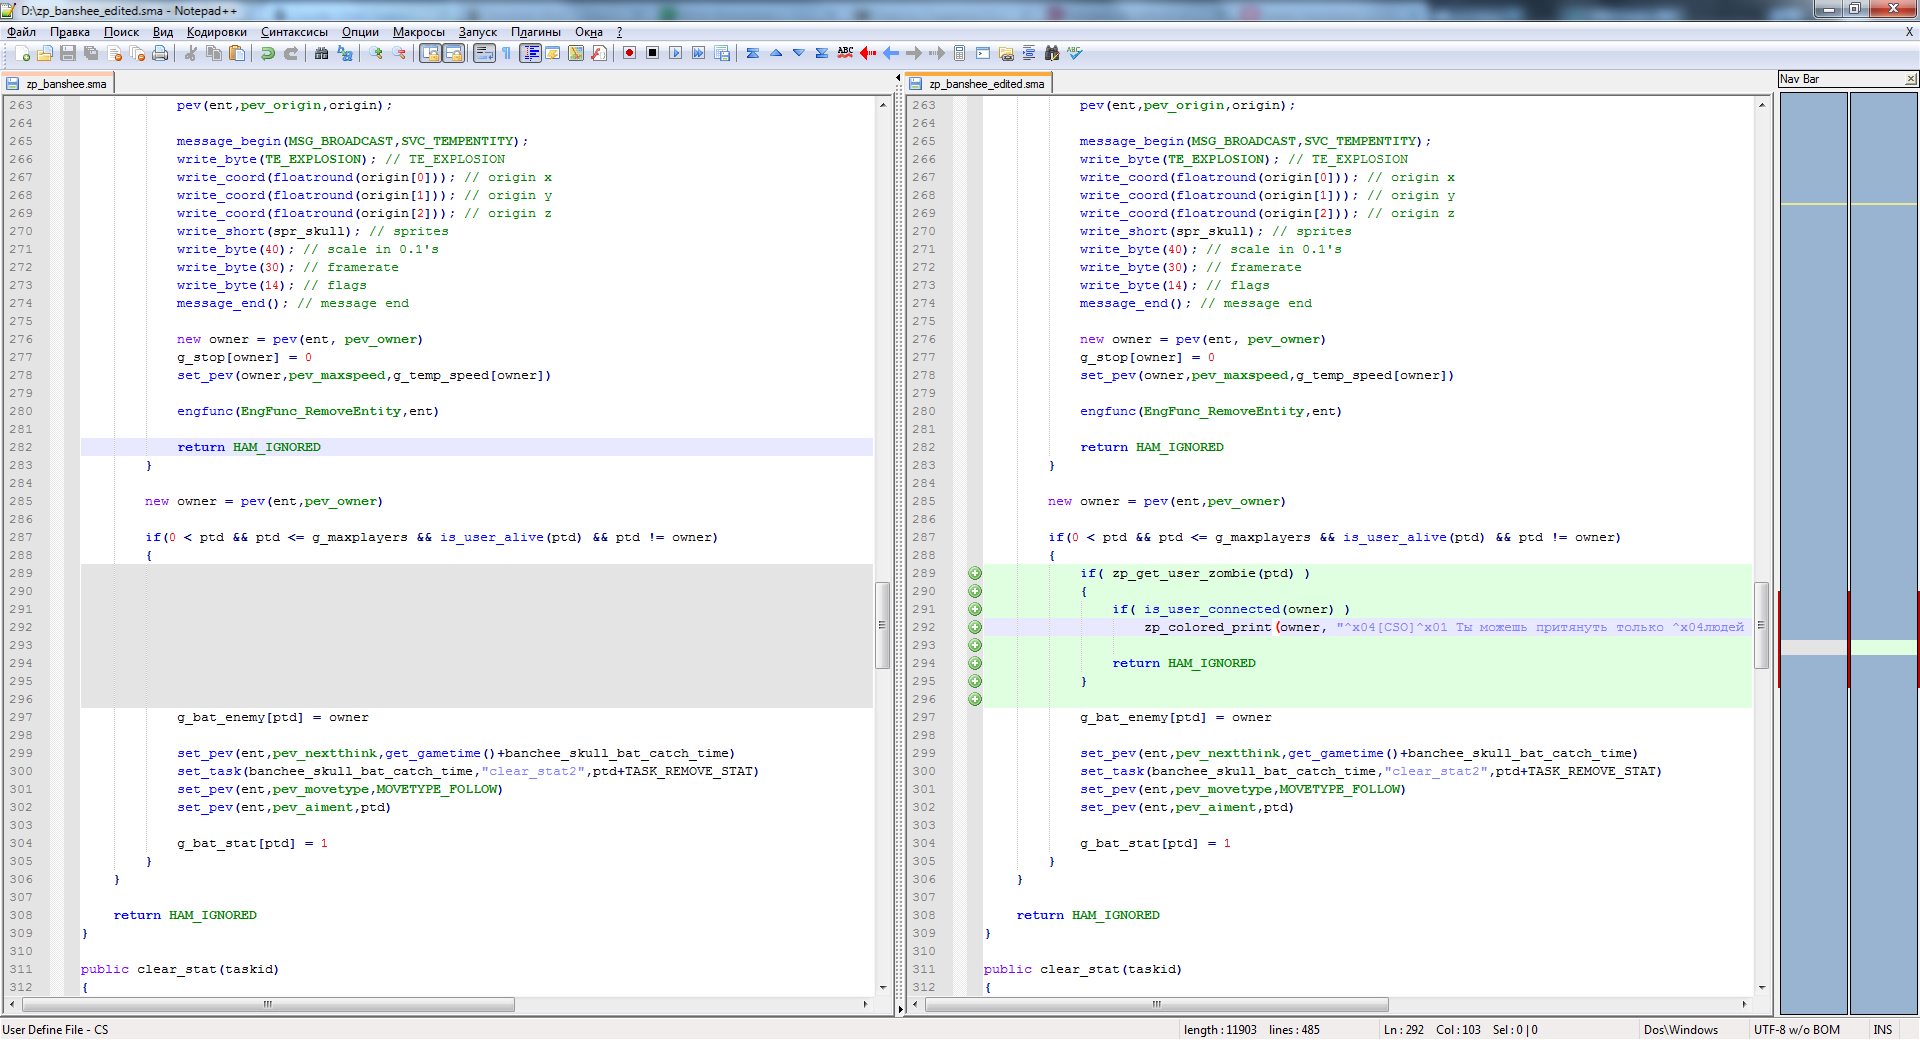The height and width of the screenshot is (1040, 1920).
Task: Click the Close All documents toolbar icon
Action: coord(136,53)
